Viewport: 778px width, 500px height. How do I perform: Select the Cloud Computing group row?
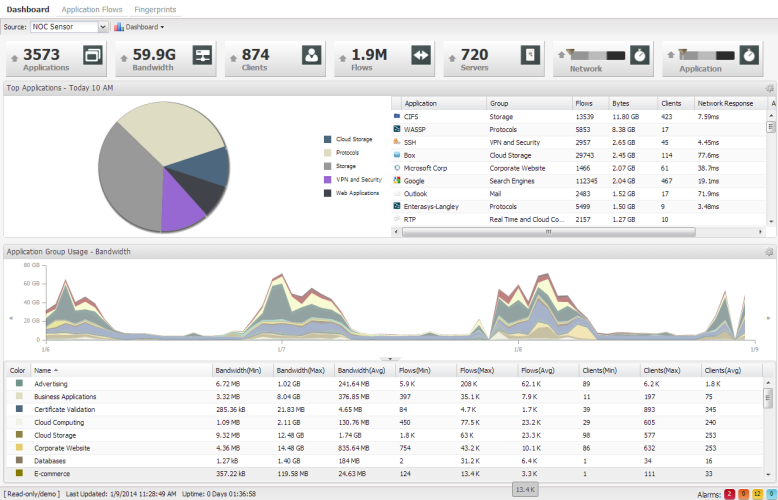(x=384, y=422)
